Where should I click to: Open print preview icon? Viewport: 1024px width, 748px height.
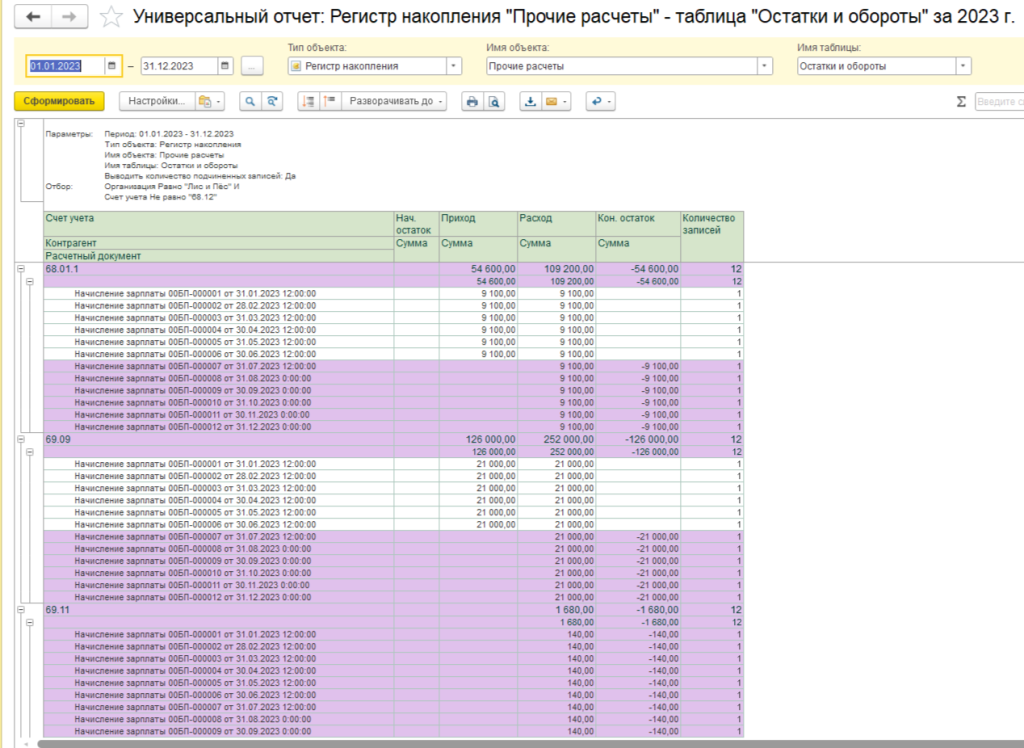coord(494,101)
